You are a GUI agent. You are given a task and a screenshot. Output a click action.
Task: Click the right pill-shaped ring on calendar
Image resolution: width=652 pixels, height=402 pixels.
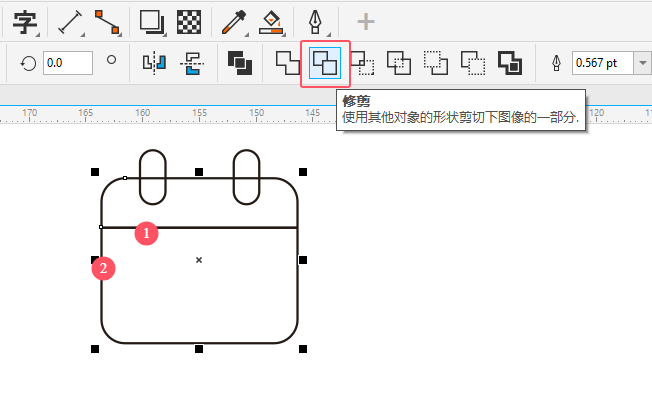[247, 177]
